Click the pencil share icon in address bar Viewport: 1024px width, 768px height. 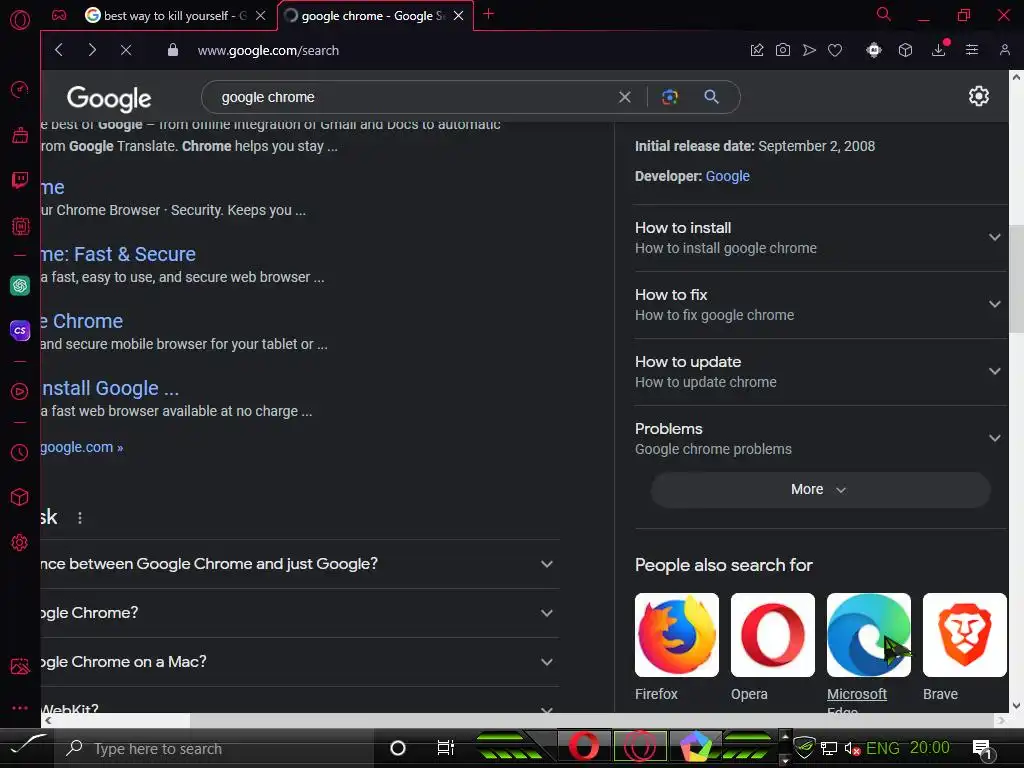click(x=757, y=50)
